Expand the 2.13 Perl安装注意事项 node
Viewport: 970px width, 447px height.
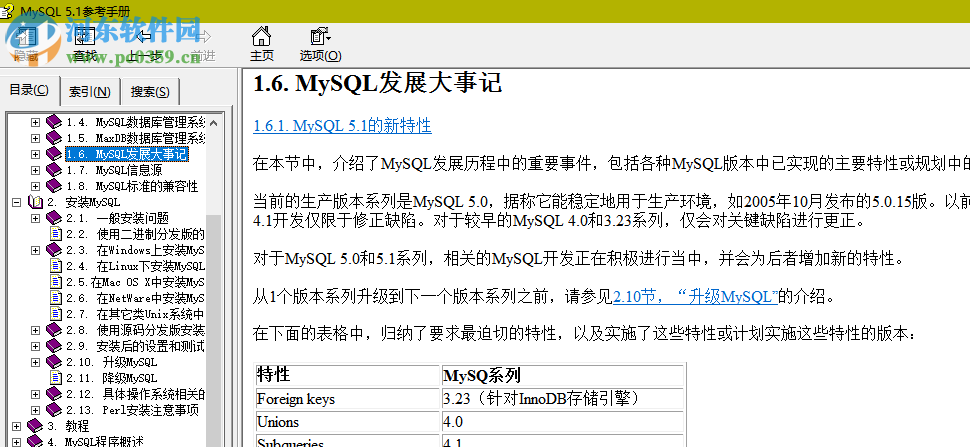pyautogui.click(x=35, y=411)
